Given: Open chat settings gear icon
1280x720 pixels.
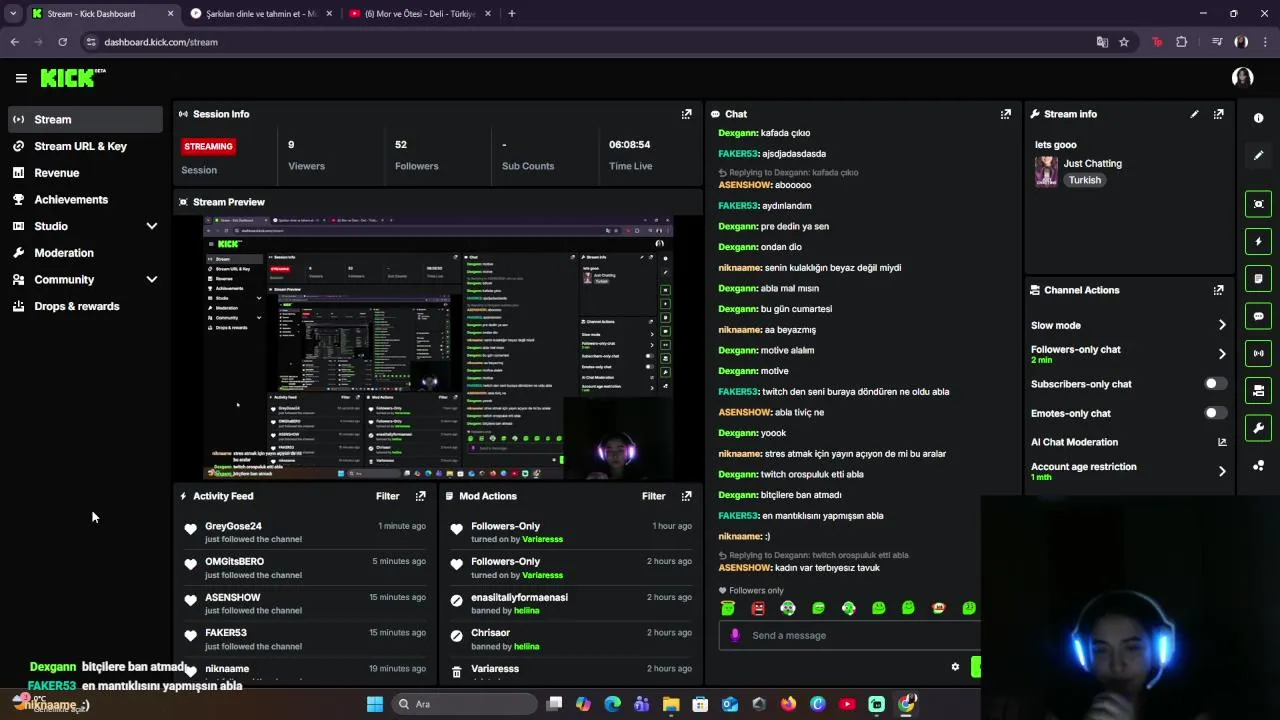Looking at the screenshot, I should click(x=955, y=667).
